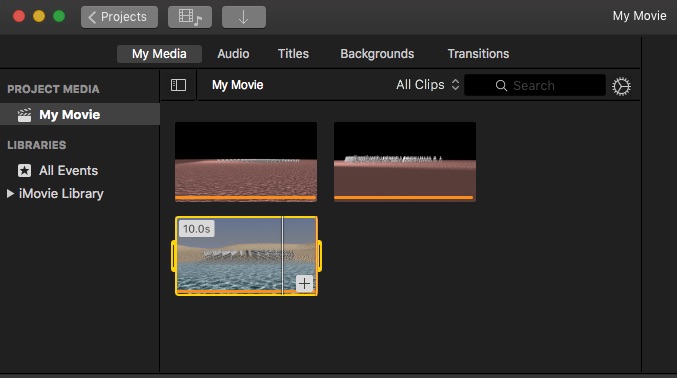Select iMovie Library in the sidebar
The height and width of the screenshot is (378, 677).
click(61, 194)
